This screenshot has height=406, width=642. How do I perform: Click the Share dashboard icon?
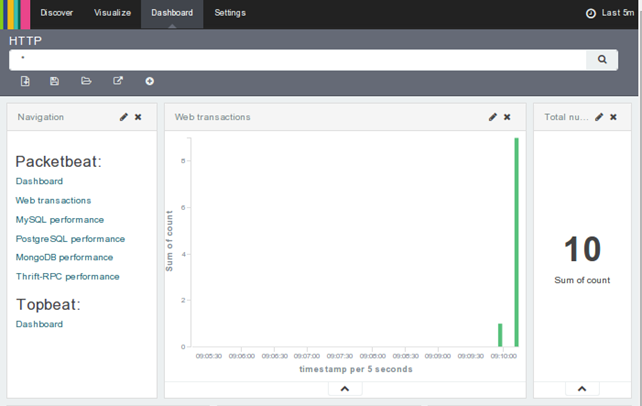tap(118, 81)
